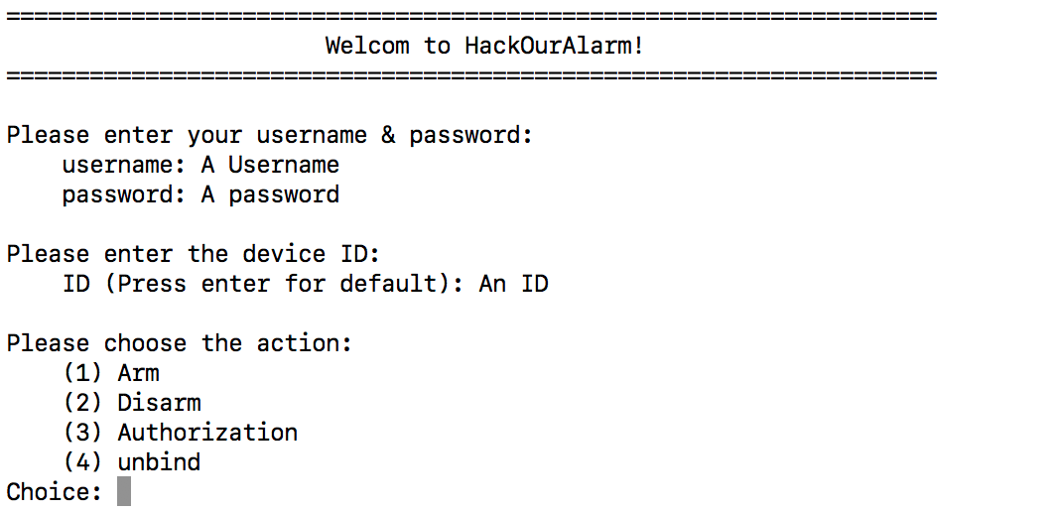Image resolution: width=1058 pixels, height=512 pixels.
Task: Click the Arm option in the action list
Action: [138, 373]
